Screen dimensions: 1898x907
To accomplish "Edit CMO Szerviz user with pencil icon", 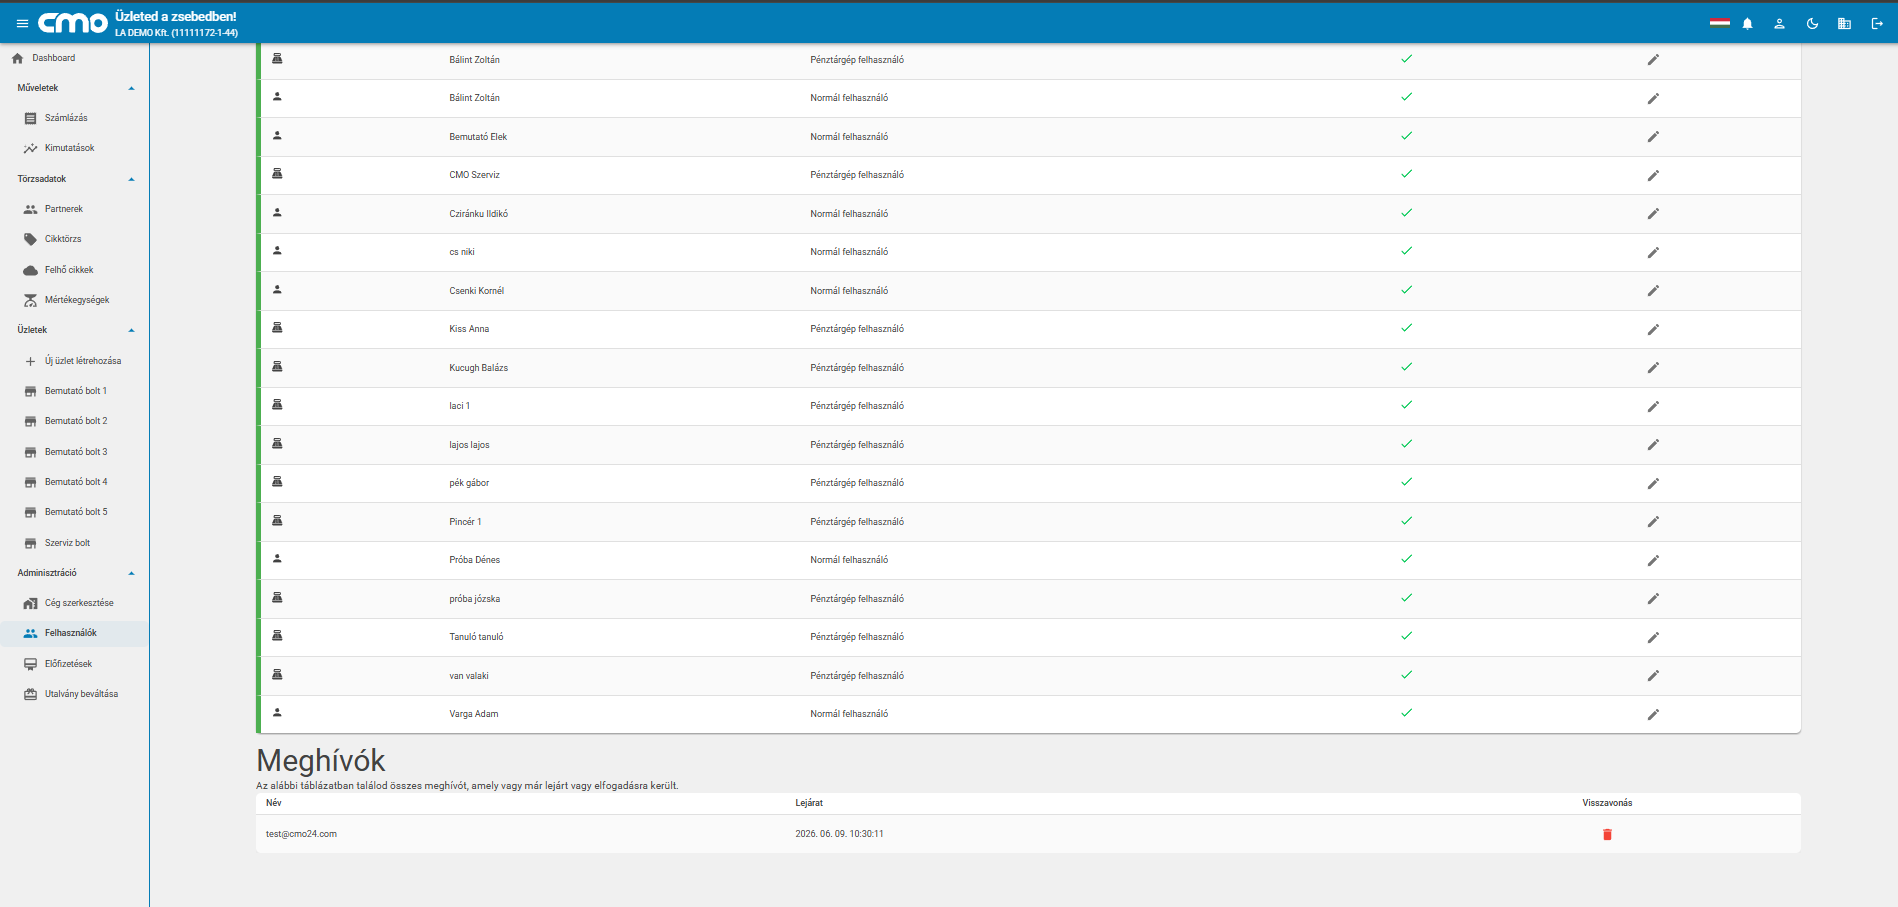I will pyautogui.click(x=1653, y=175).
